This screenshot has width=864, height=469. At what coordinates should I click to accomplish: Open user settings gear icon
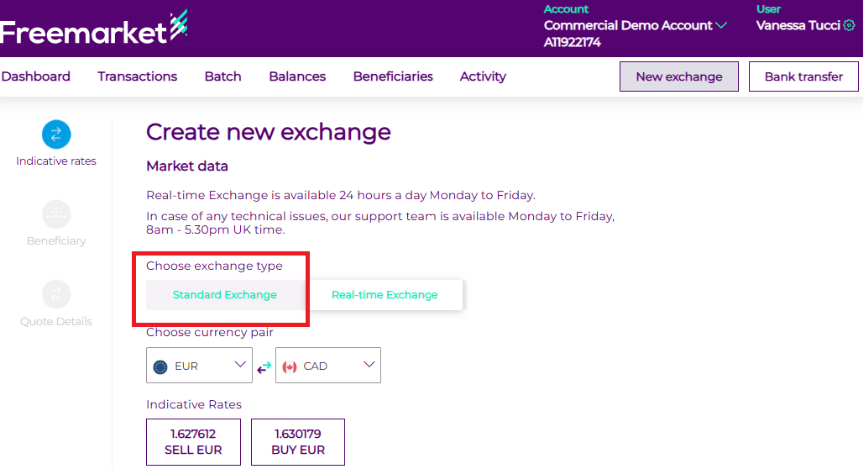click(850, 25)
